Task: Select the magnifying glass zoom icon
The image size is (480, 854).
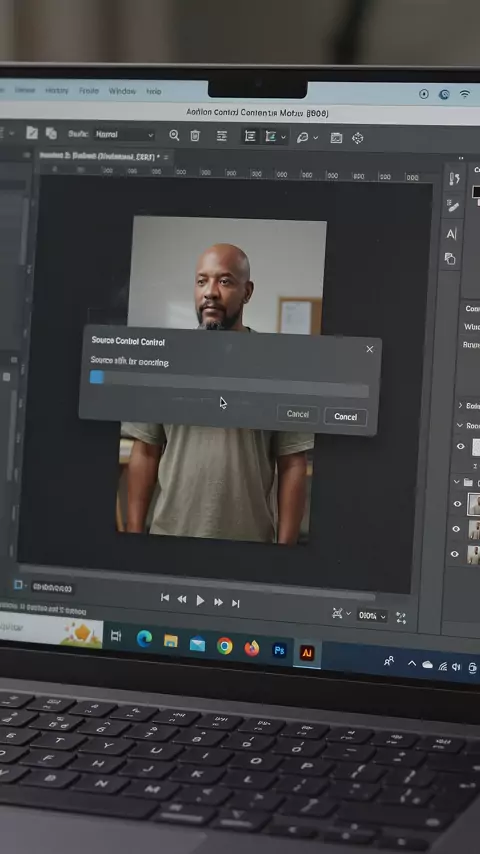Action: (x=174, y=135)
